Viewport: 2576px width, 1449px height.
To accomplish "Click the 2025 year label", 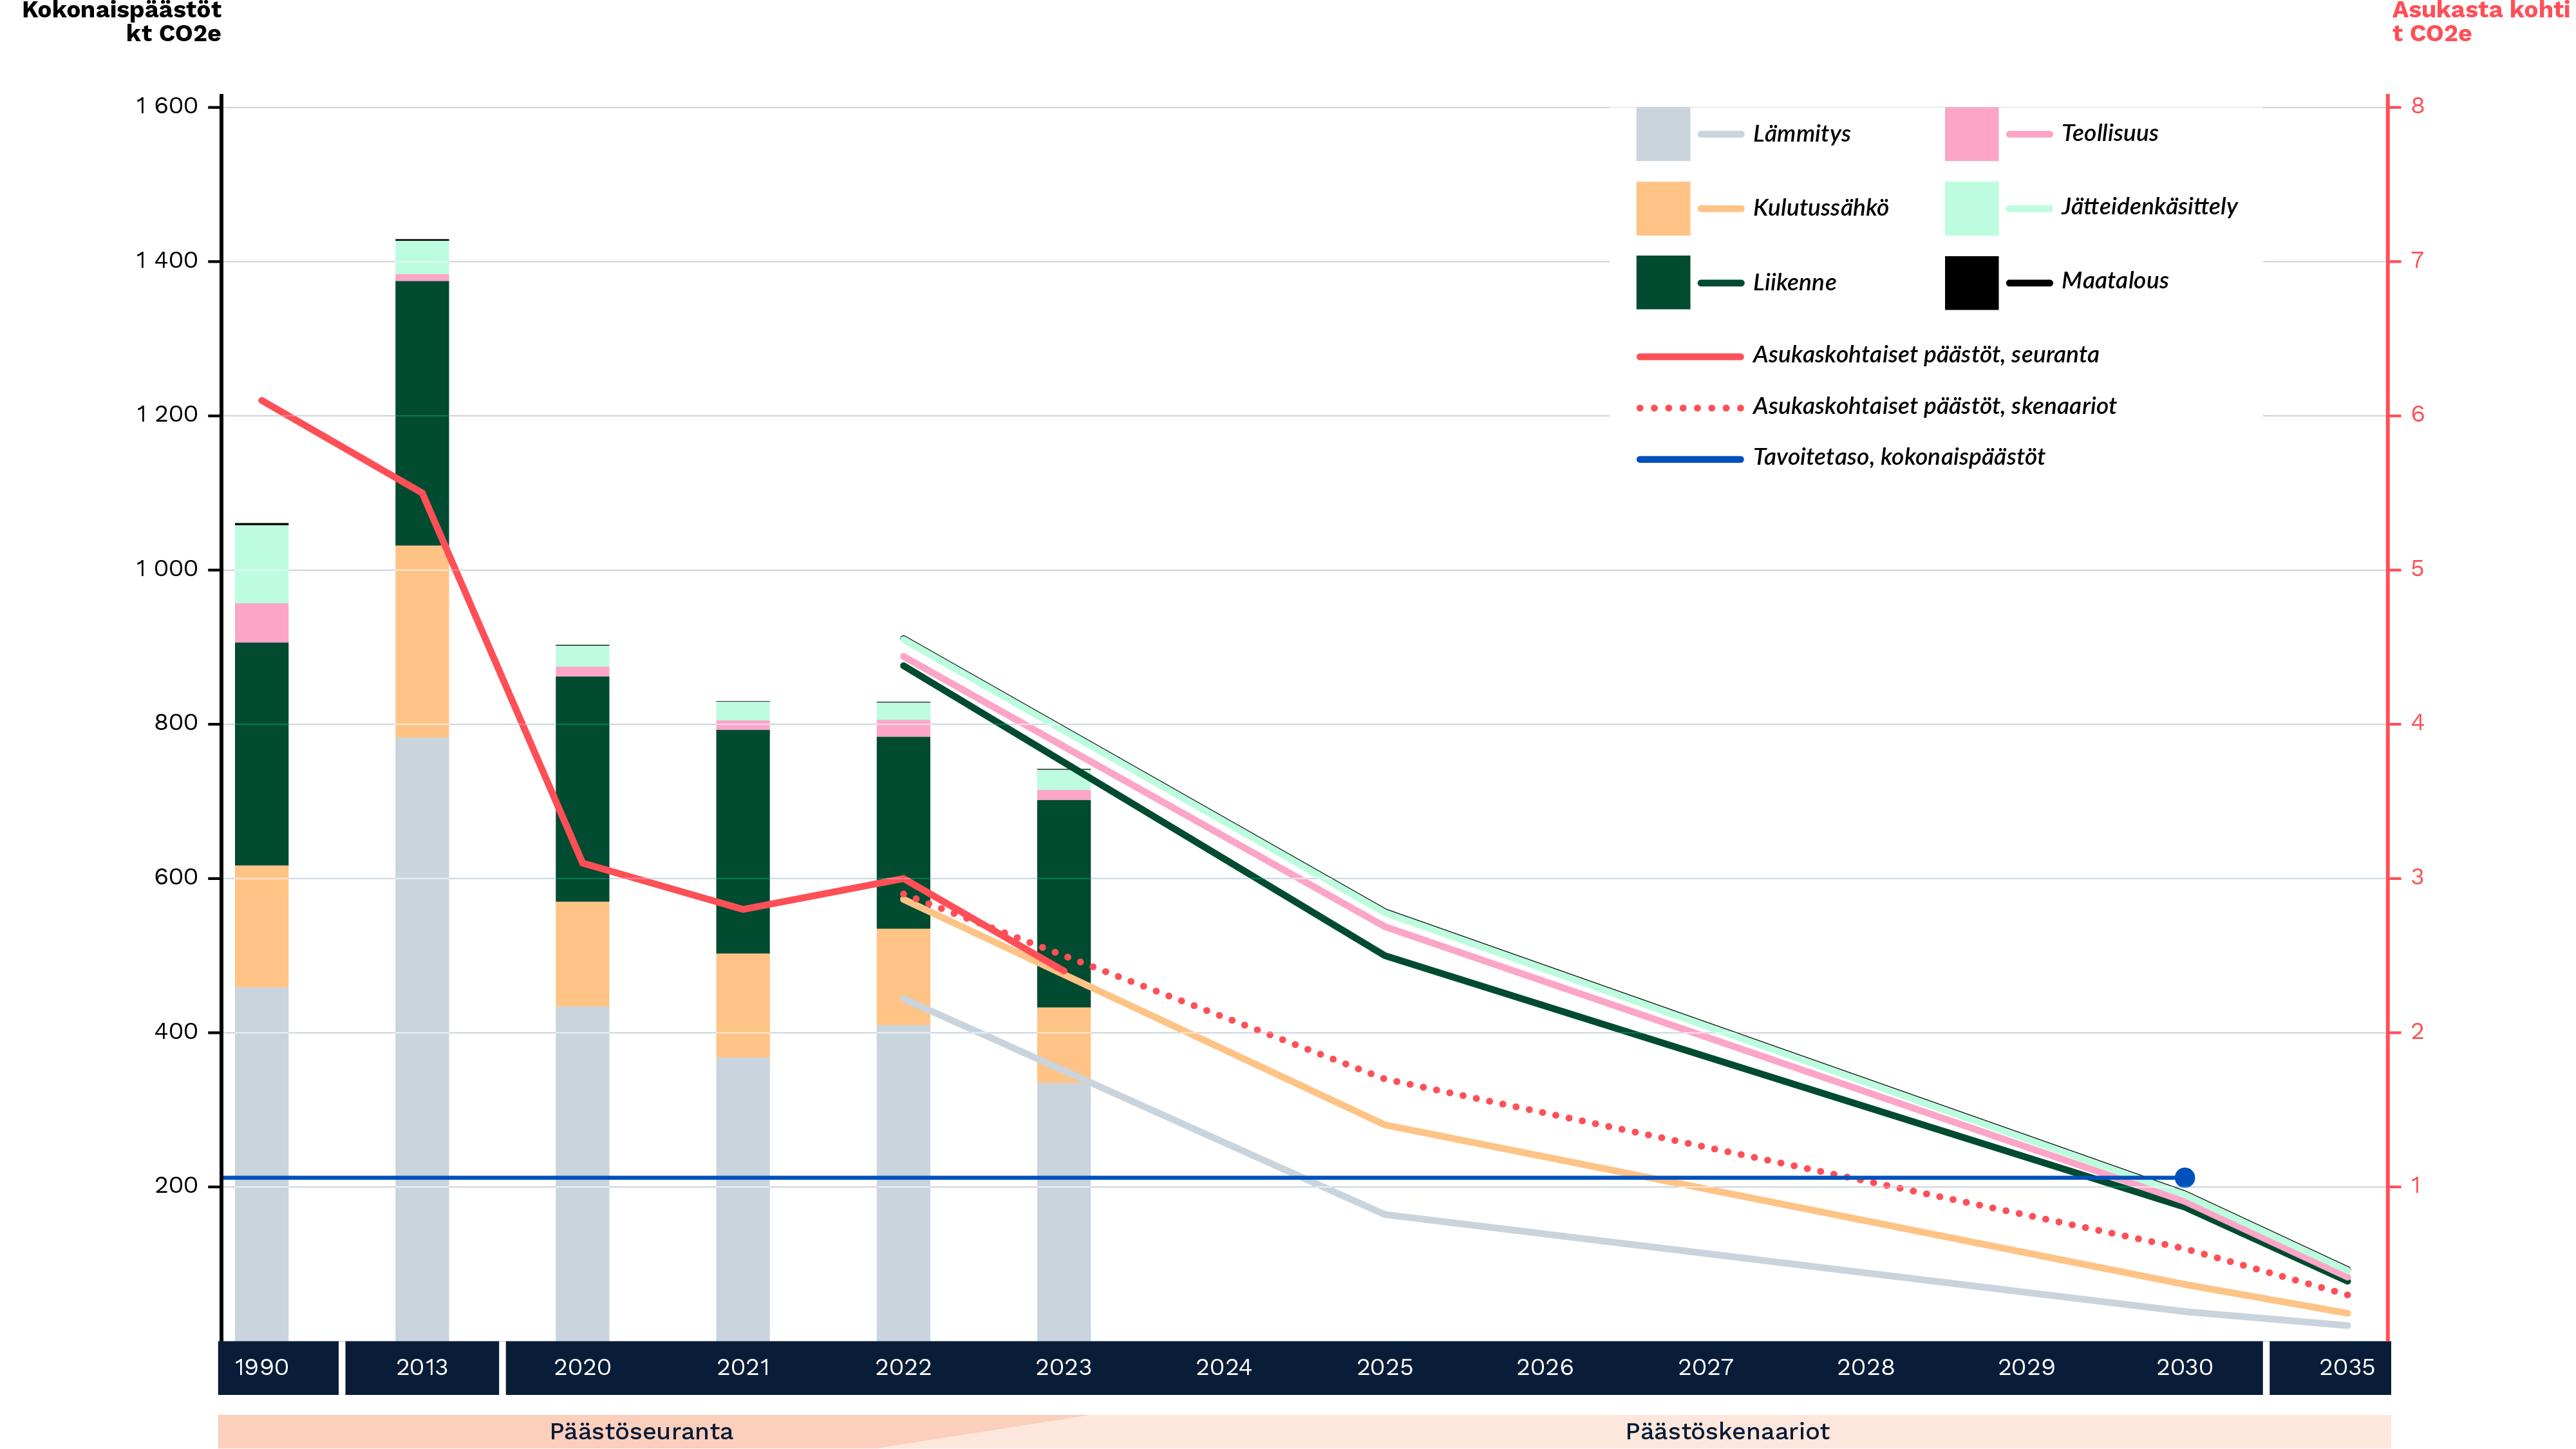I will [x=1384, y=1367].
